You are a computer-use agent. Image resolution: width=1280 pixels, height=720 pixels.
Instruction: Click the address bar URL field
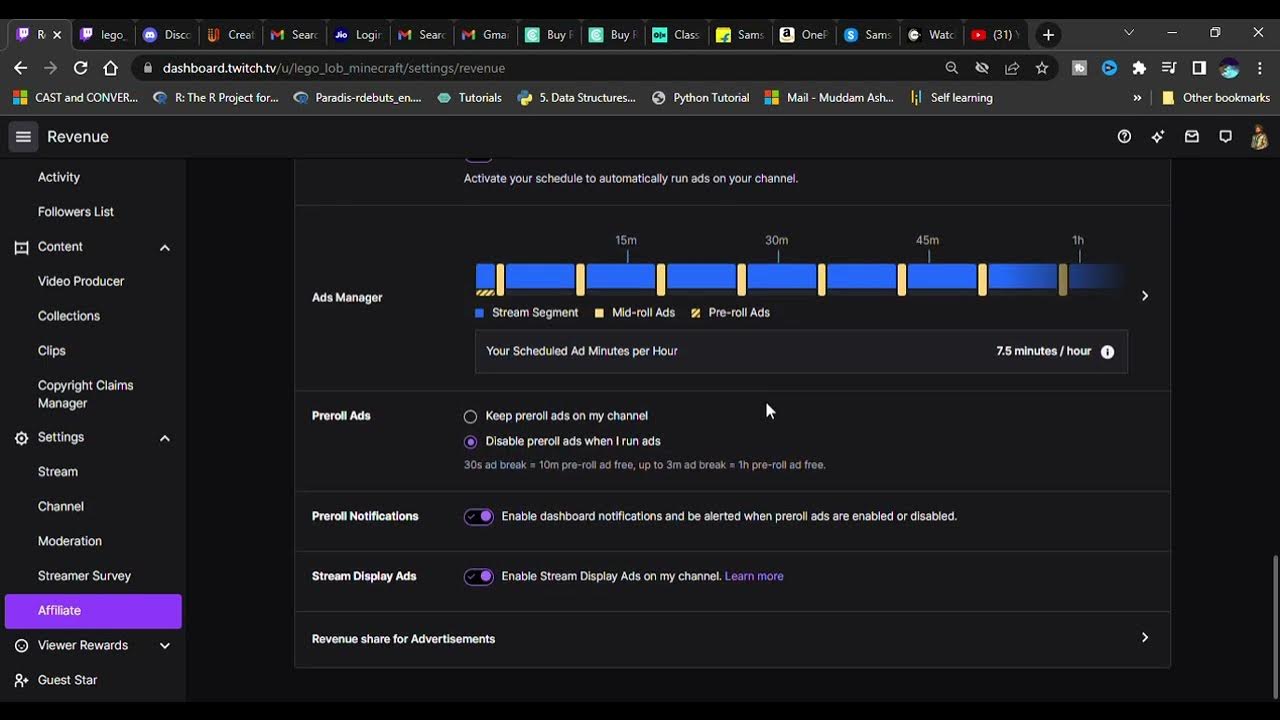click(x=540, y=68)
